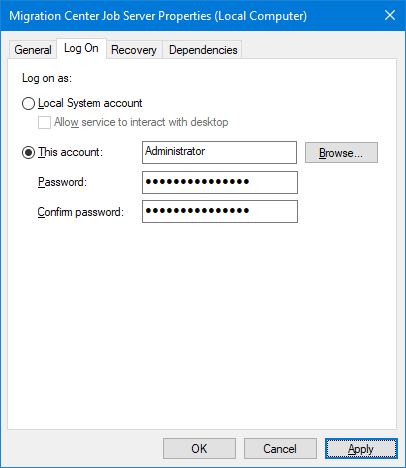
Task: Click the 'Password:' field label
Action: click(x=62, y=182)
